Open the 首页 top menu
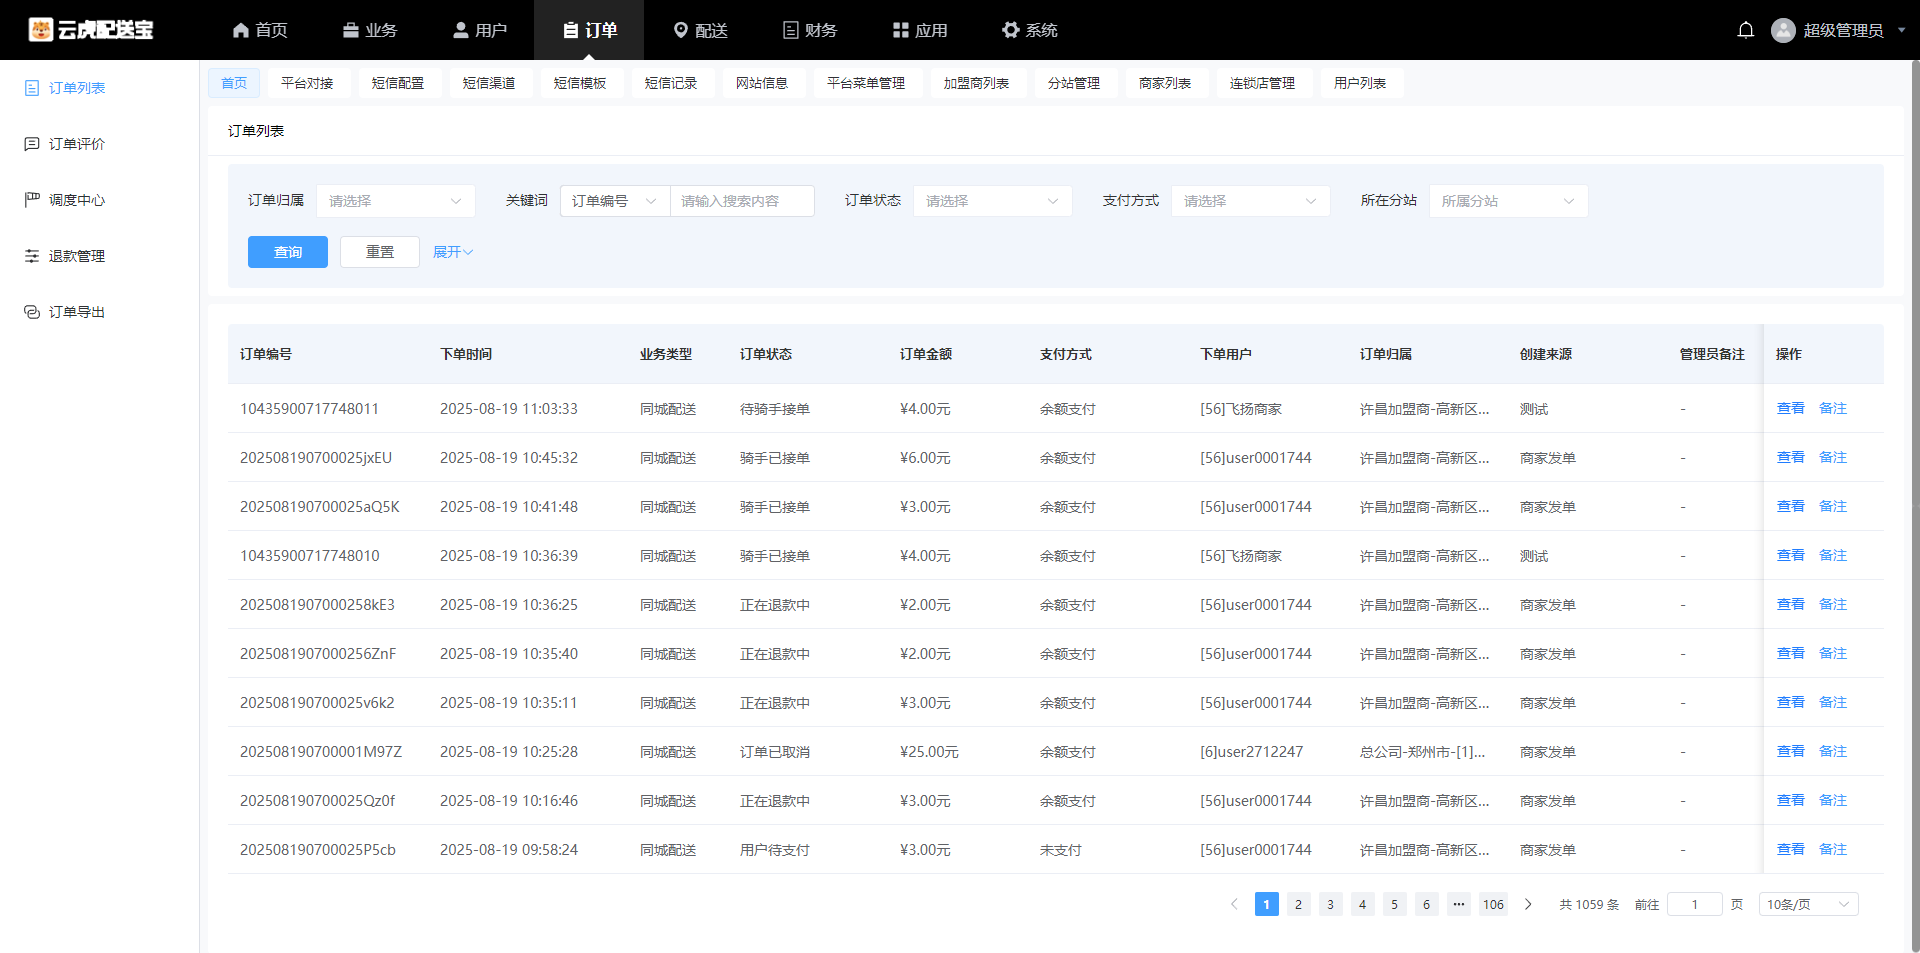Image resolution: width=1920 pixels, height=953 pixels. tap(260, 30)
